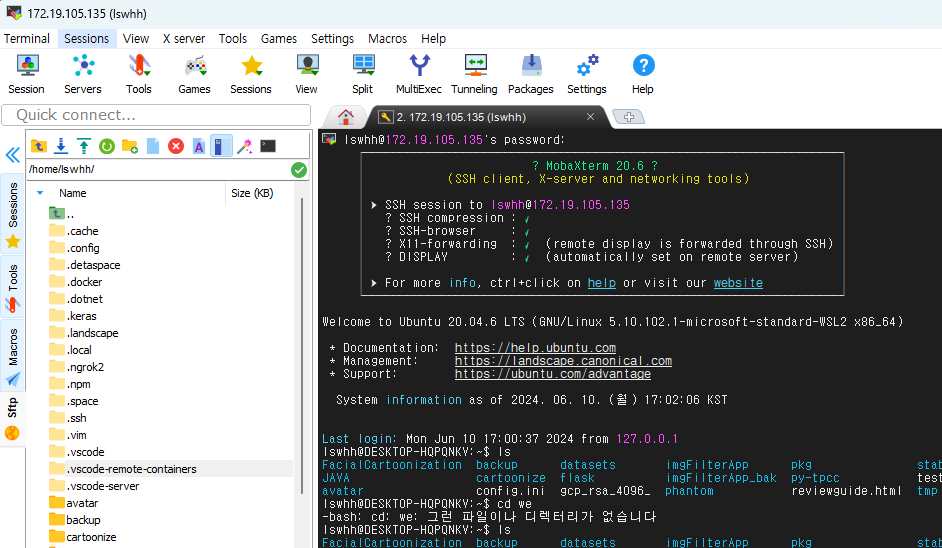Click the 'help' link in MobaXterm banner

point(601,283)
